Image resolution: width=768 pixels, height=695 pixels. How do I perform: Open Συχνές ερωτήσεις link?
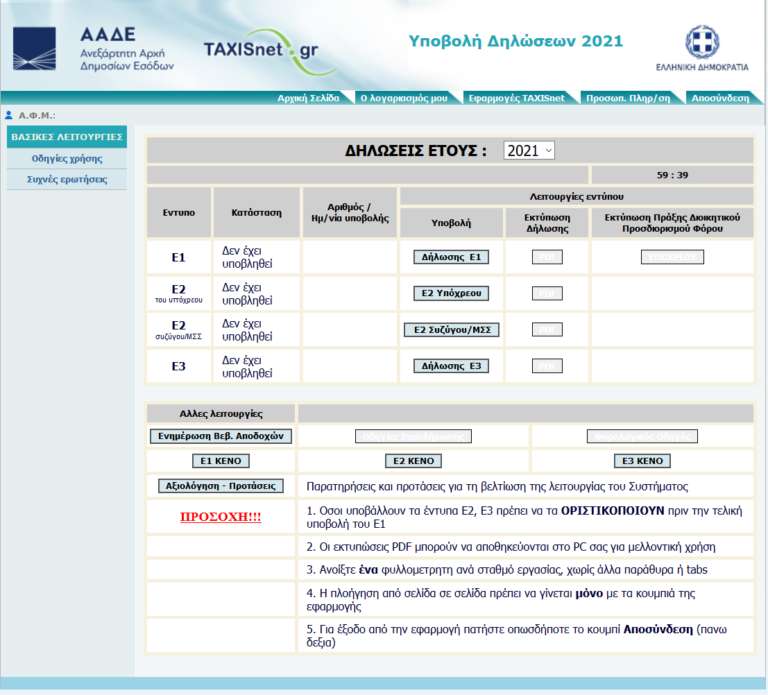[x=67, y=179]
